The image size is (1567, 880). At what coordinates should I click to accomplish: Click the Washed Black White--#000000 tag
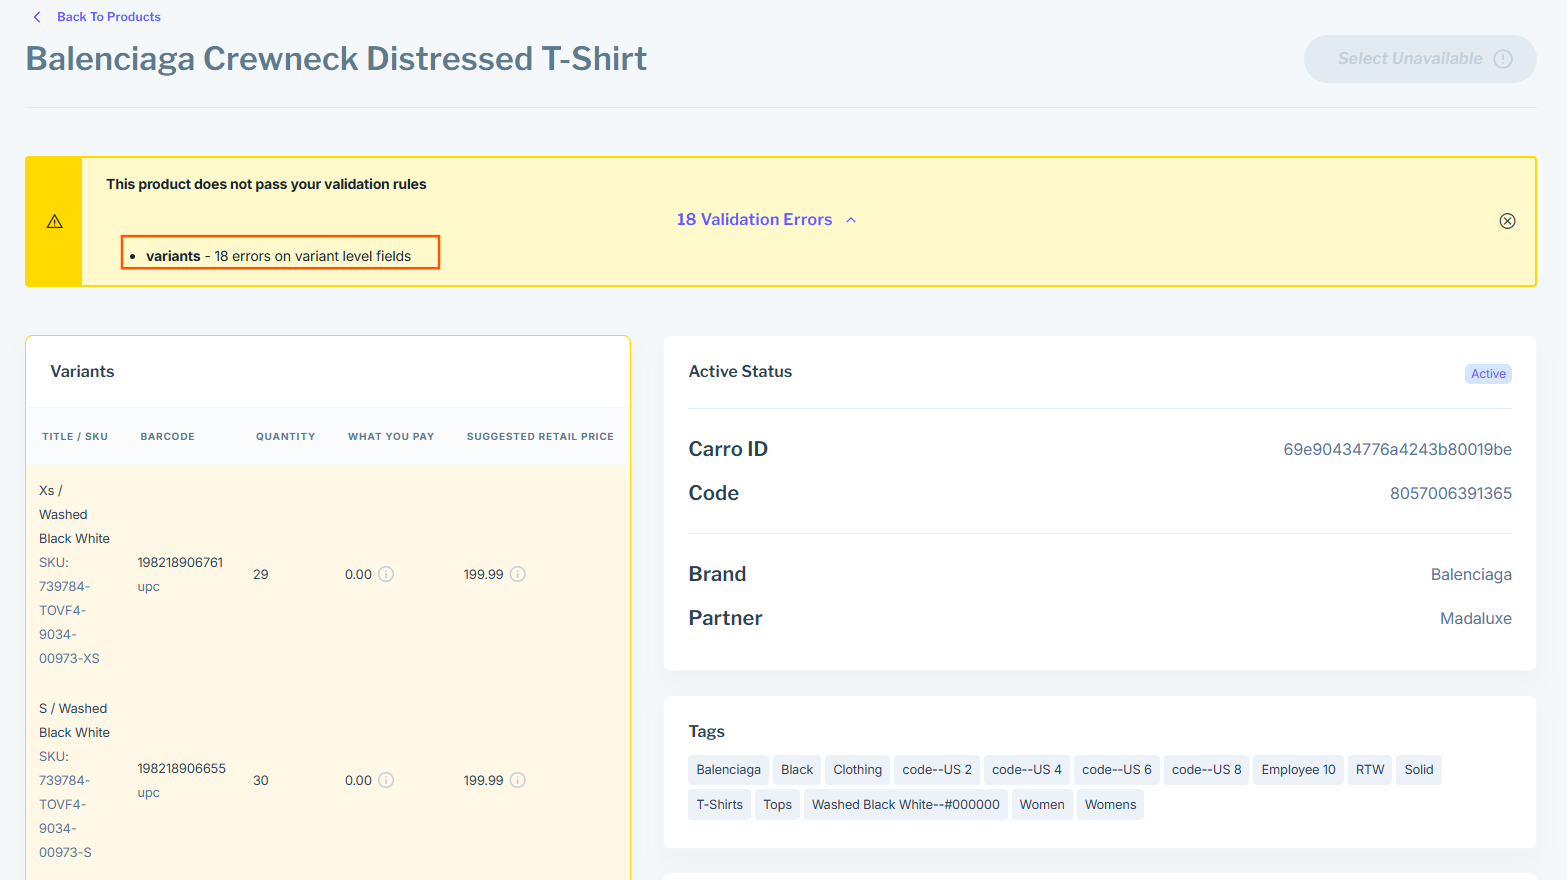pos(905,805)
